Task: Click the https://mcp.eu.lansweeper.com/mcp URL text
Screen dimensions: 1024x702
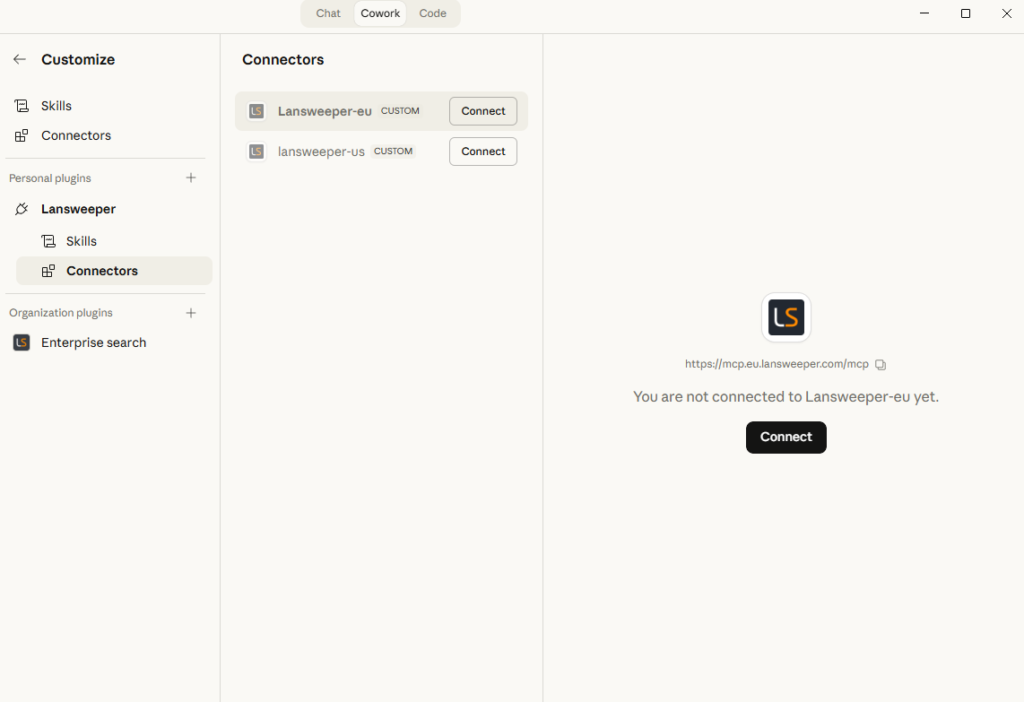Action: point(776,364)
